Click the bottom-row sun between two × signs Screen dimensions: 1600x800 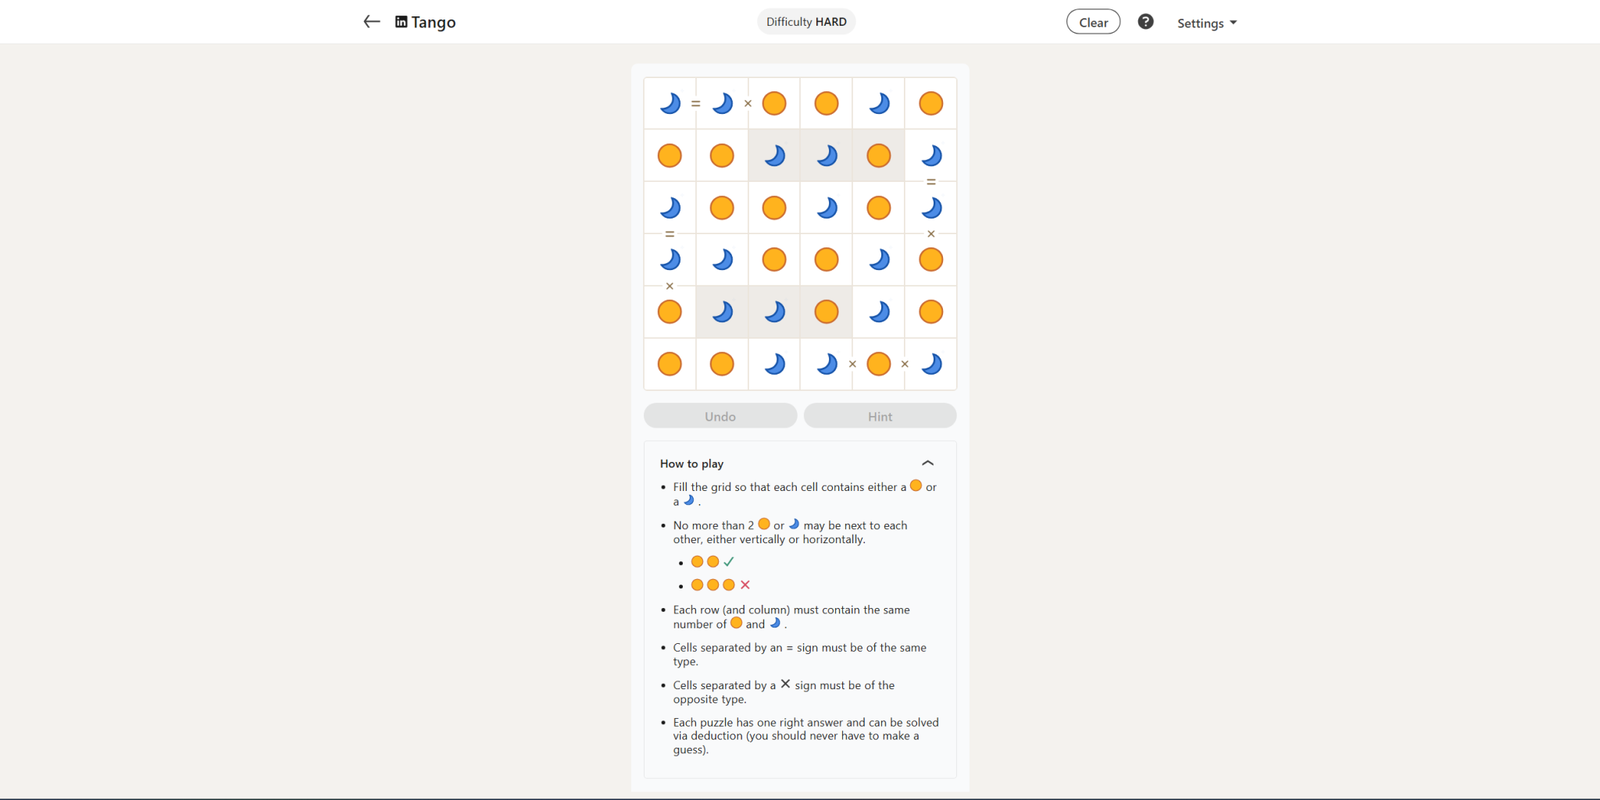[878, 364]
